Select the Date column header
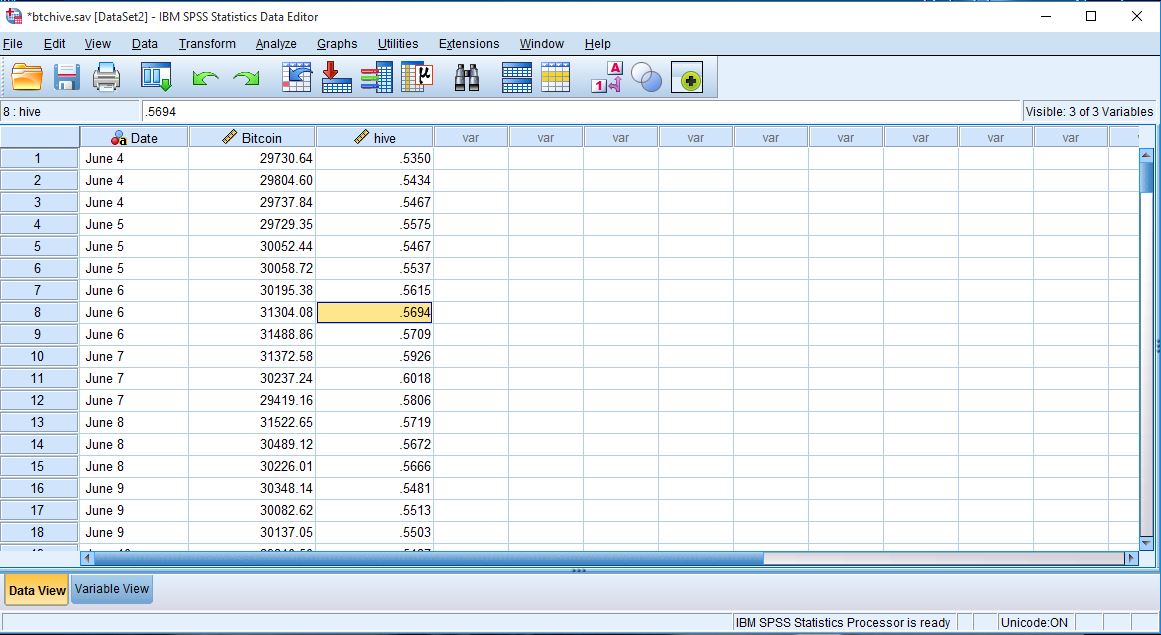 click(x=134, y=138)
